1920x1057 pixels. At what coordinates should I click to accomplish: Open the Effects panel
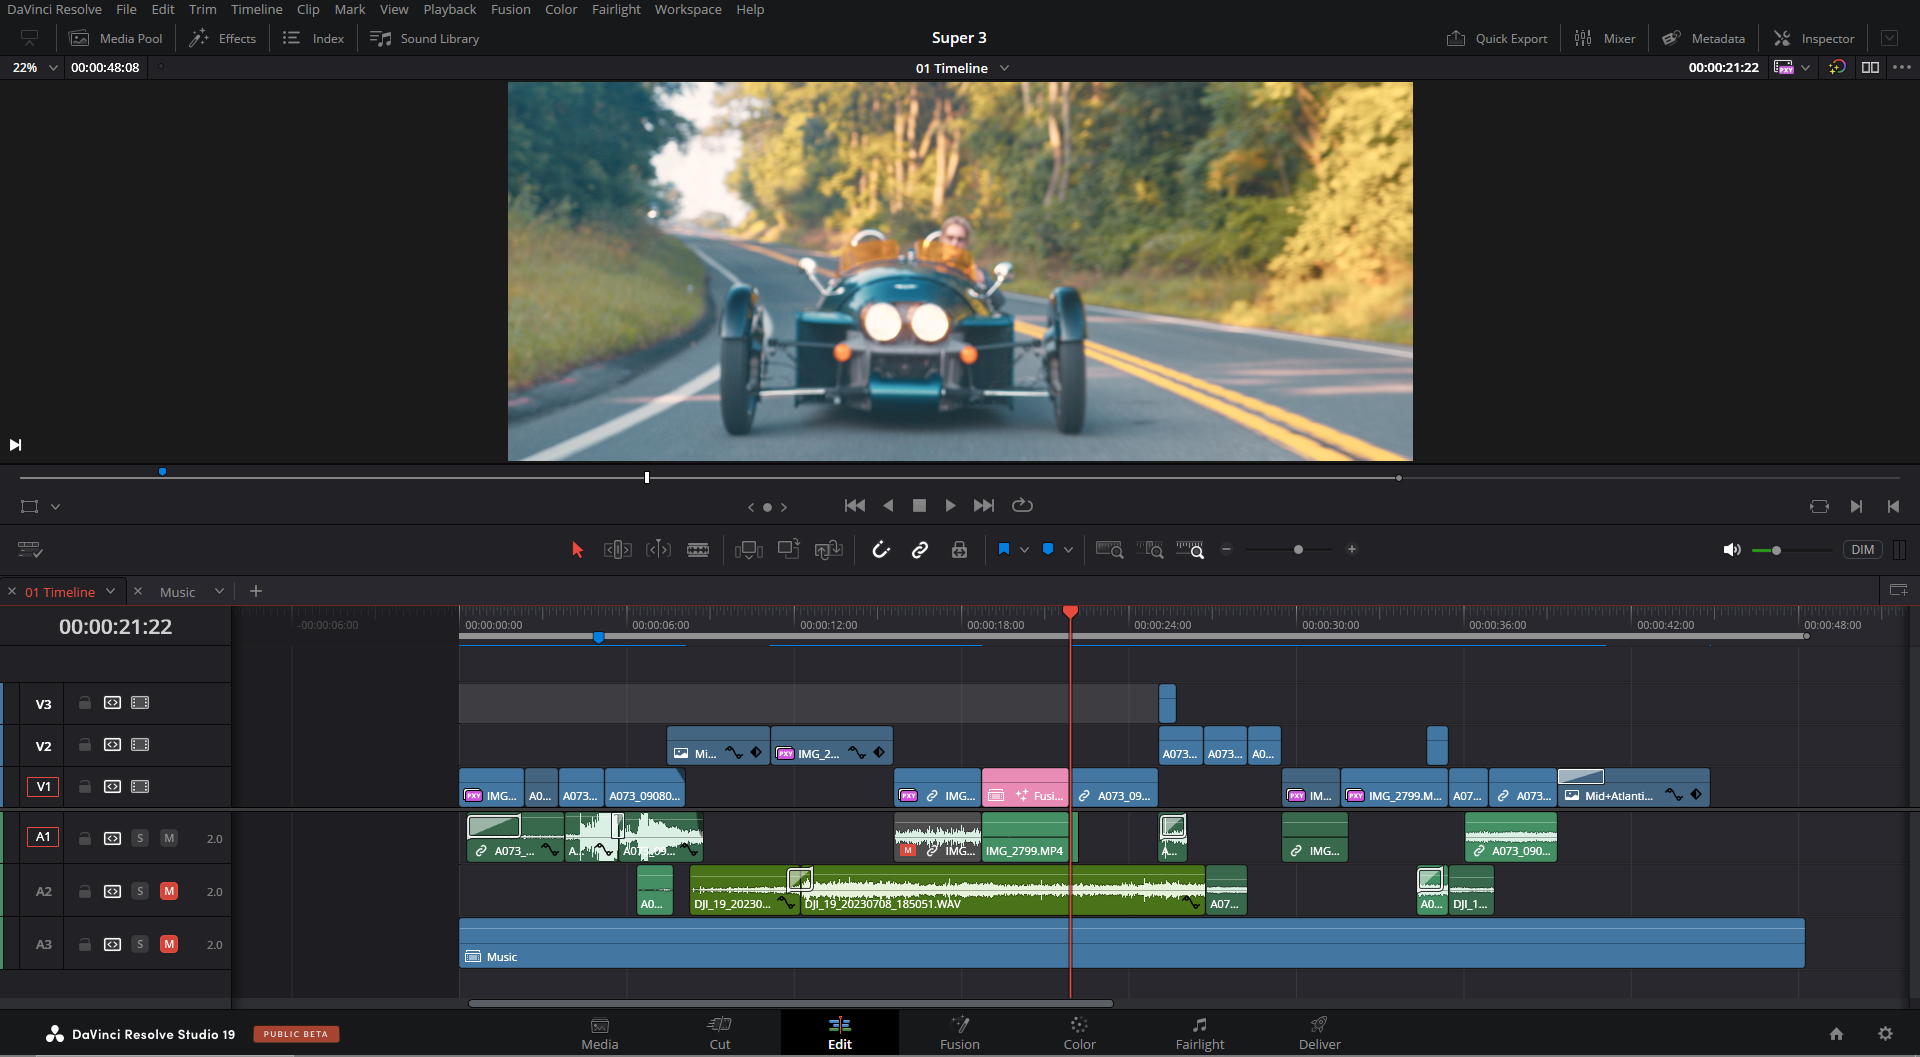pos(223,38)
